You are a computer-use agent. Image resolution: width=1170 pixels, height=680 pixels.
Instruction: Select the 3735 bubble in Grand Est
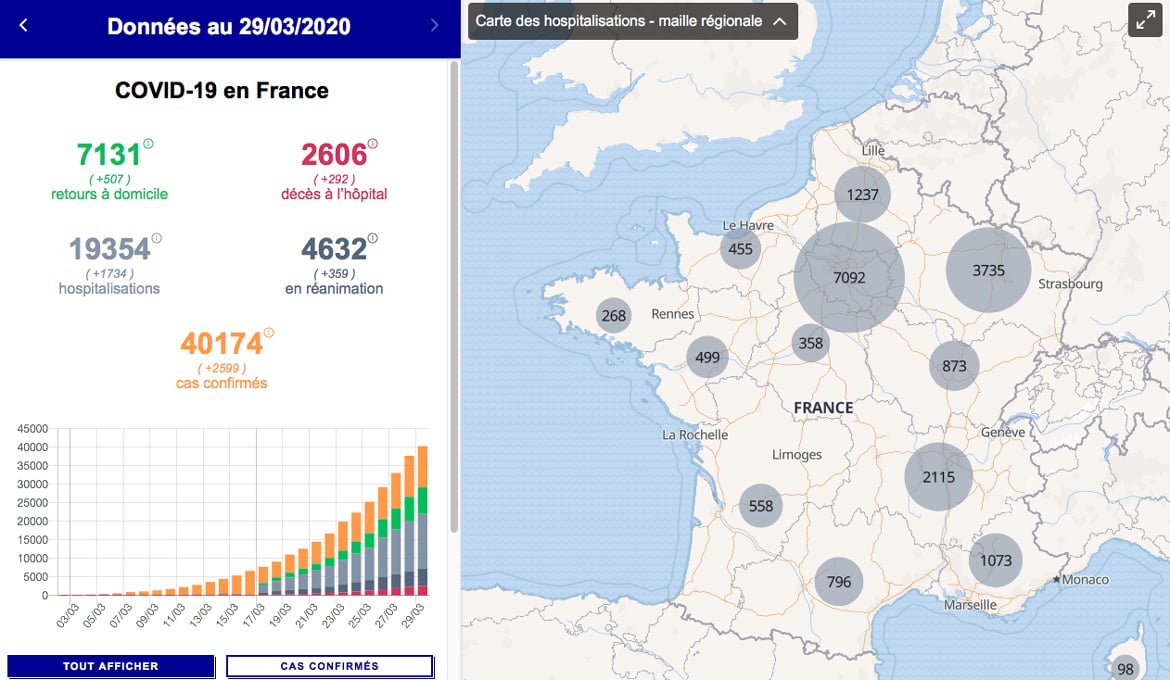point(989,270)
